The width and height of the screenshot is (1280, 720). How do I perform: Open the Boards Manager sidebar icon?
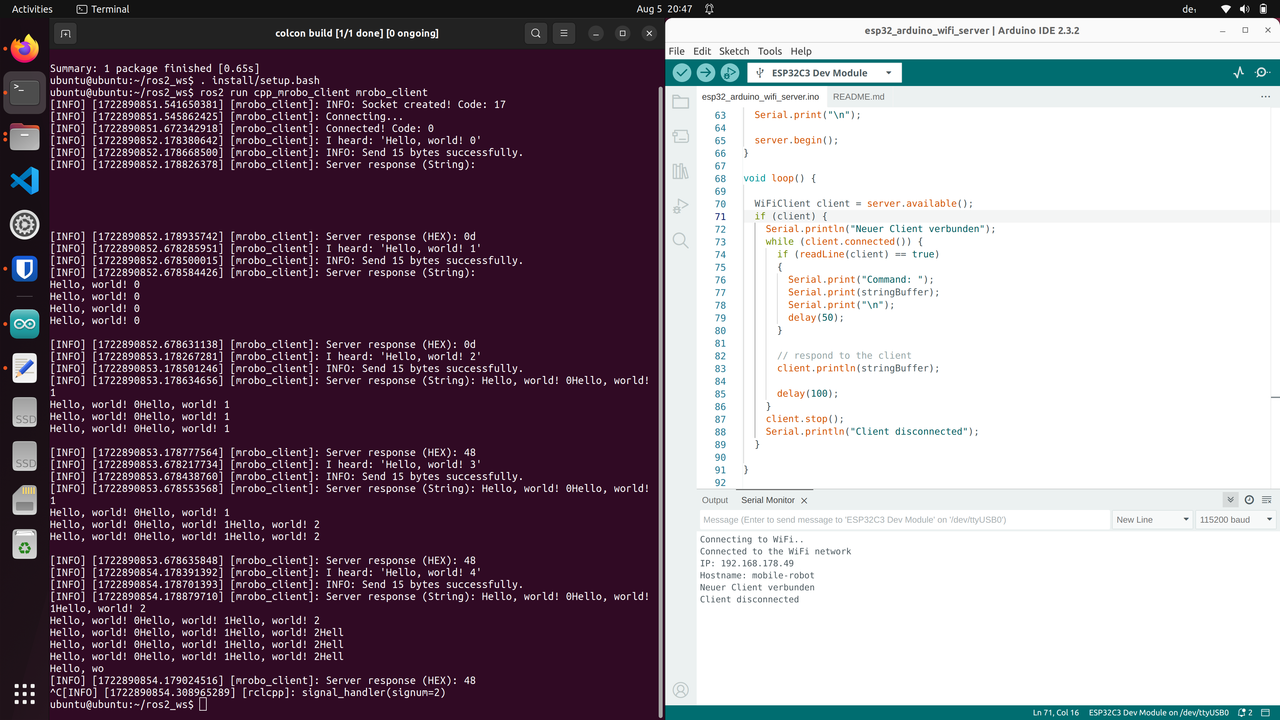[681, 136]
